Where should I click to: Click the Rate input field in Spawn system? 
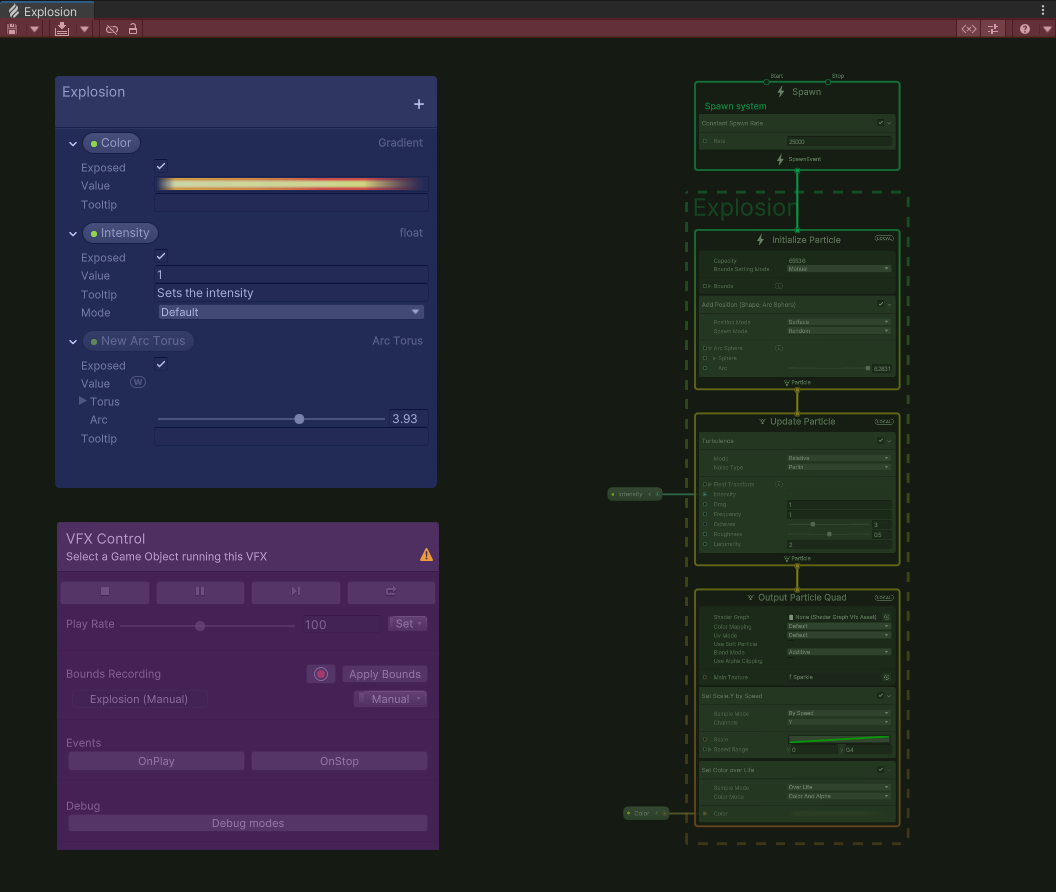[840, 141]
